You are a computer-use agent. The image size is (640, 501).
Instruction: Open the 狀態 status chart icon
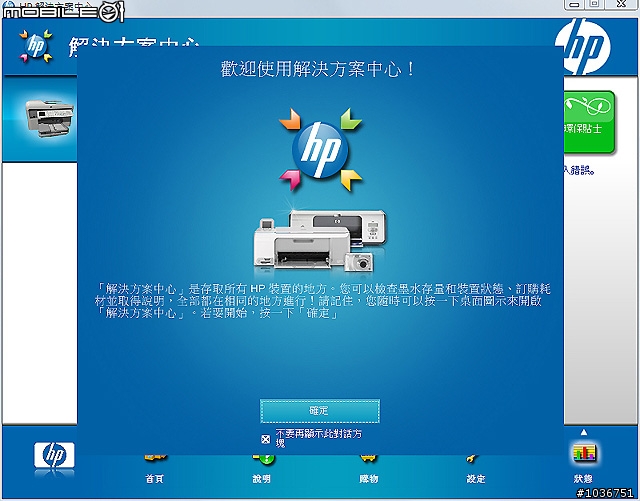pyautogui.click(x=584, y=453)
